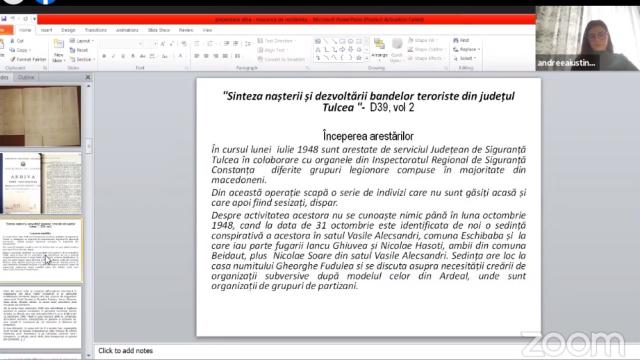640x360 pixels.
Task: Click the New Slide icon
Action: pyautogui.click(x=58, y=51)
